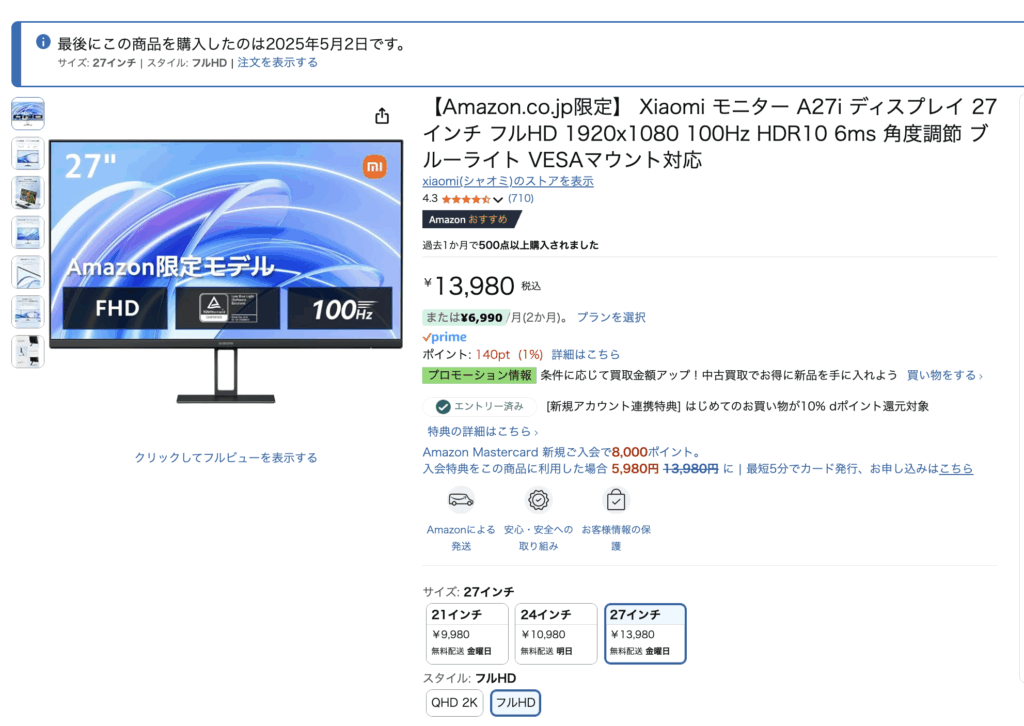Click the Amazon Mastercard 新規ご入会 link
The width and height of the screenshot is (1024, 726).
coord(562,452)
